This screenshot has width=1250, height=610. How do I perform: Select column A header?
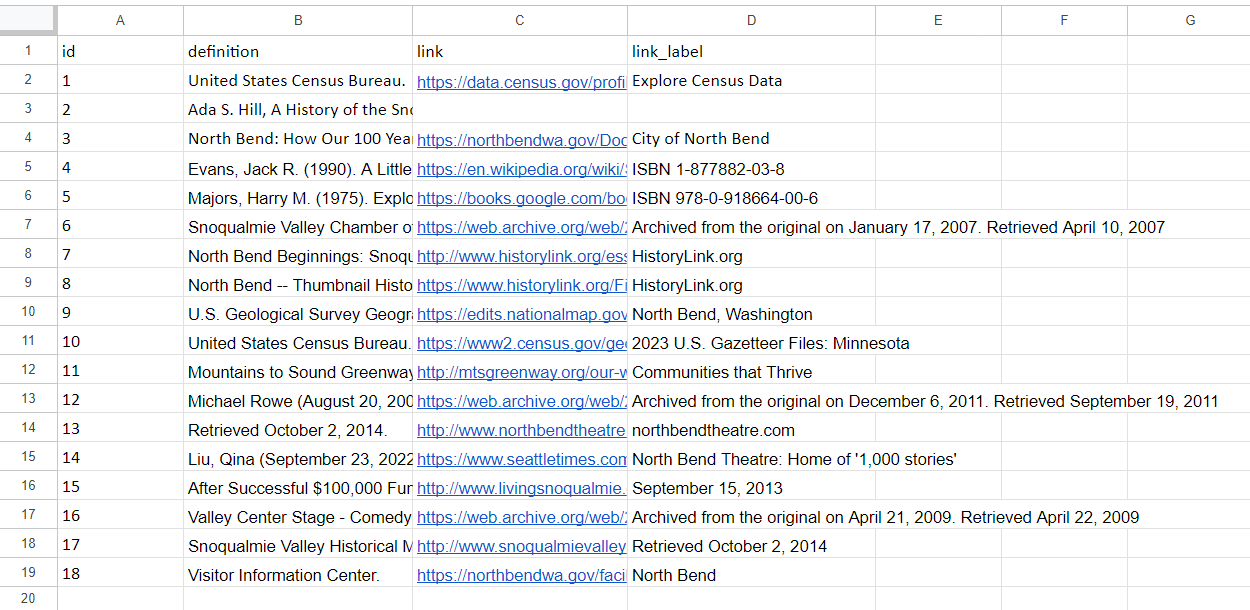(x=120, y=20)
